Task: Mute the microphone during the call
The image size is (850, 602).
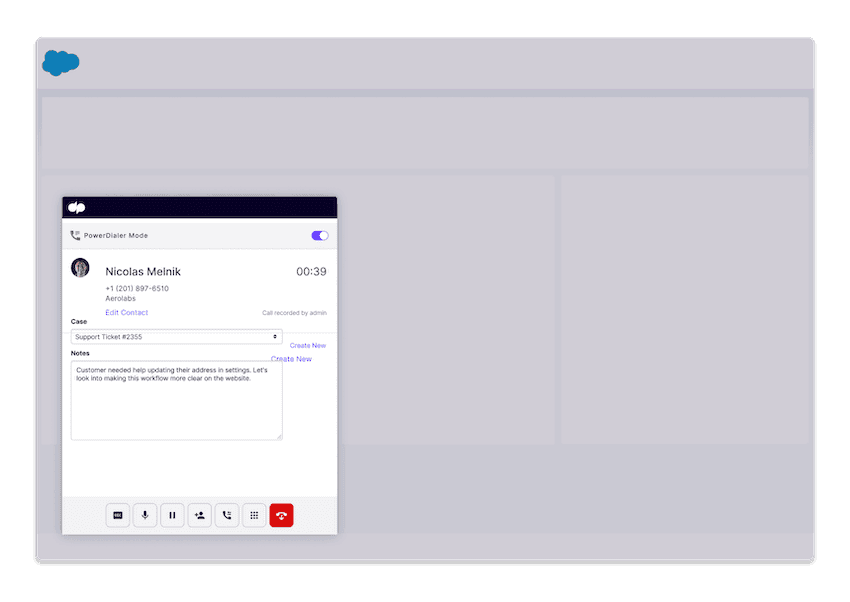Action: point(145,515)
